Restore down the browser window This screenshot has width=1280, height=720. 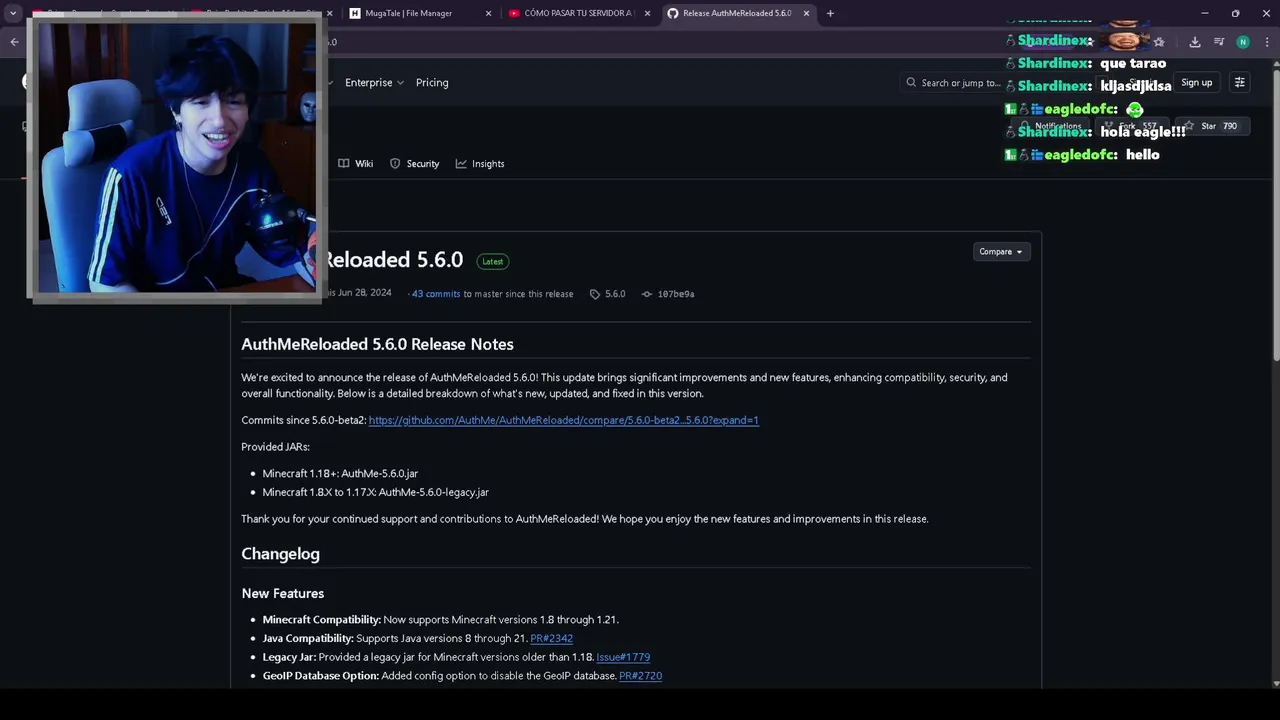pos(1235,13)
